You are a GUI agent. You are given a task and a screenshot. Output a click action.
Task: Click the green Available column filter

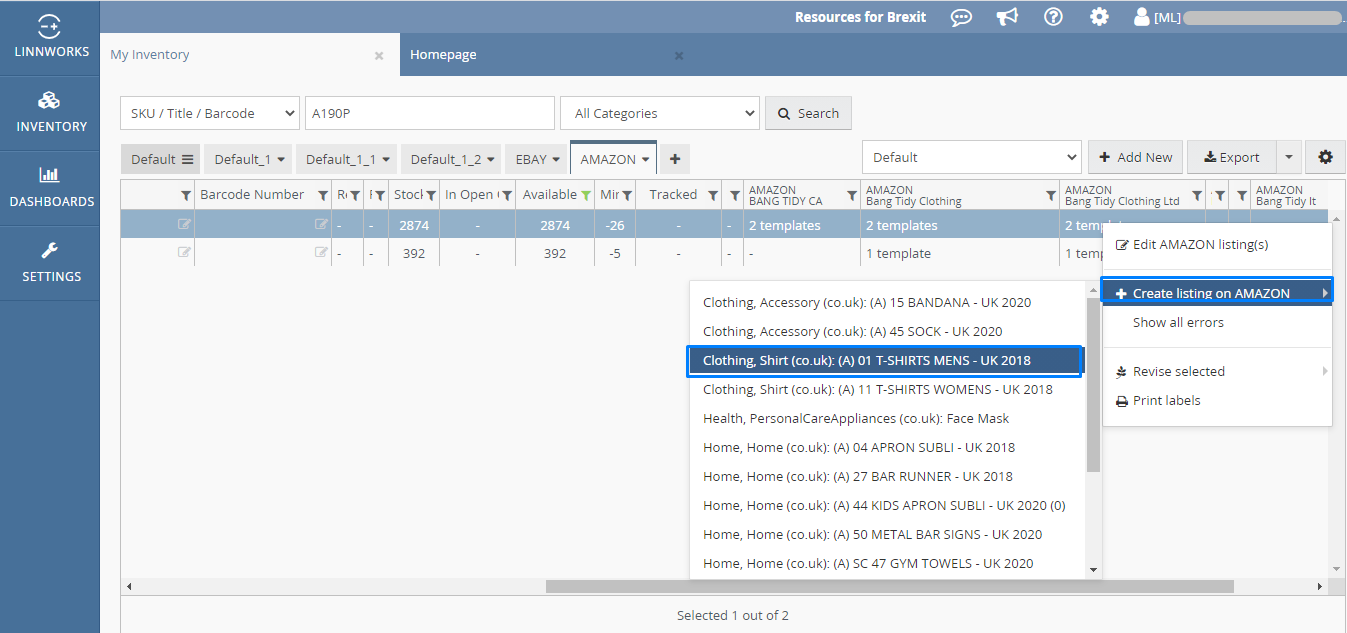[586, 195]
